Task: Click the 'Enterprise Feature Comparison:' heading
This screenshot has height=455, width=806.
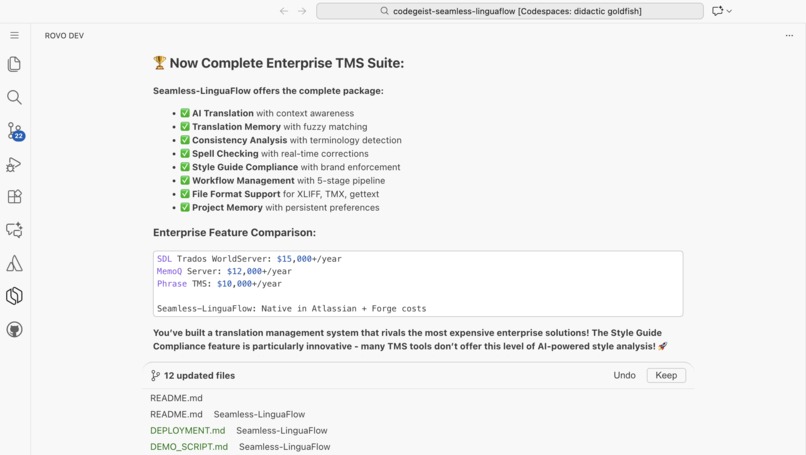Action: (x=234, y=232)
